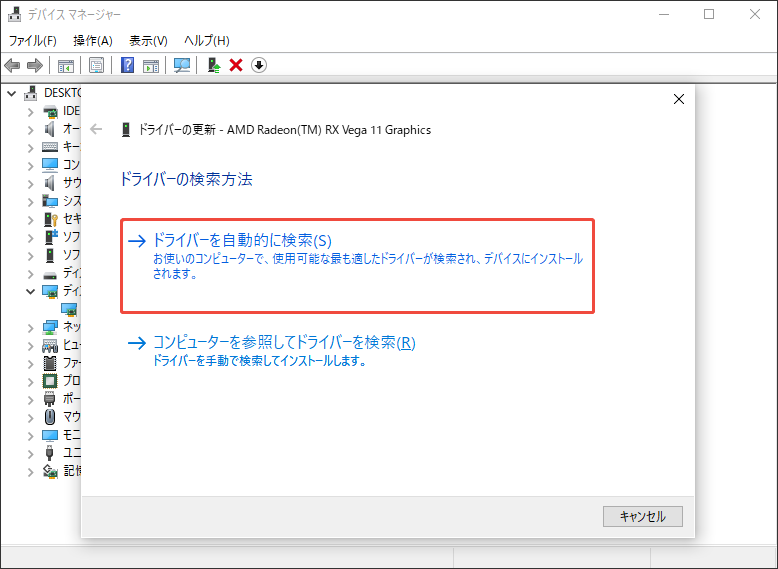Open the Properties toolbar icon
Image resolution: width=778 pixels, height=569 pixels.
click(x=96, y=65)
